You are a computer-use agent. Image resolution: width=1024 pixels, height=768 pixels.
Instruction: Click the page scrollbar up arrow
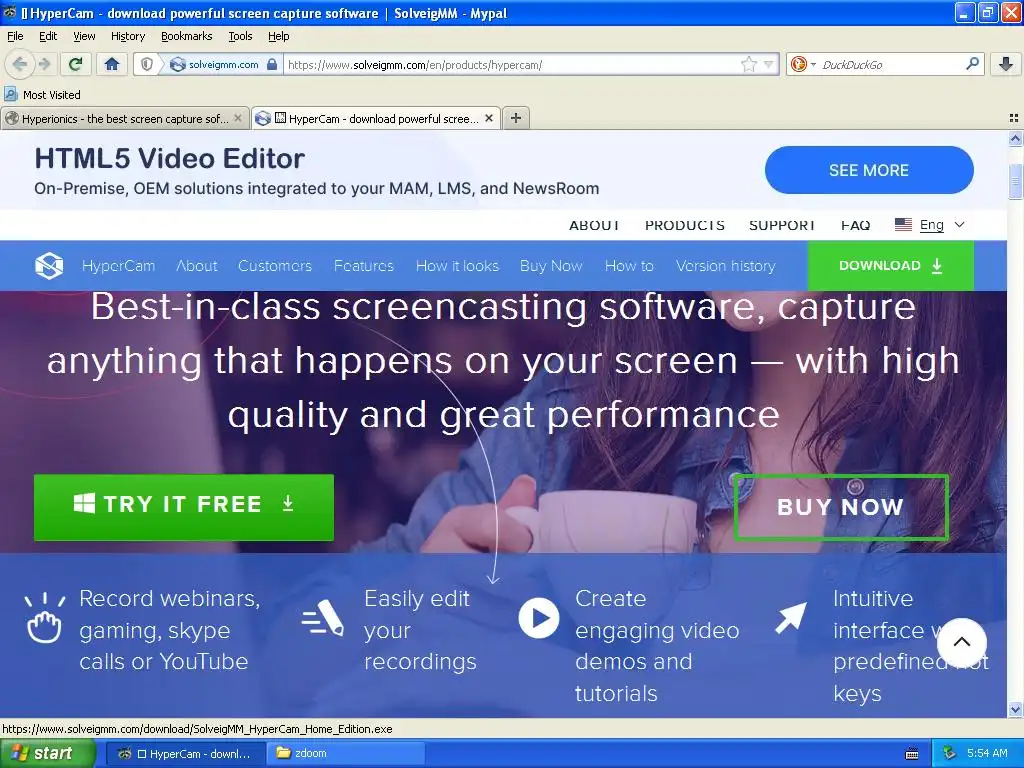click(x=1015, y=138)
